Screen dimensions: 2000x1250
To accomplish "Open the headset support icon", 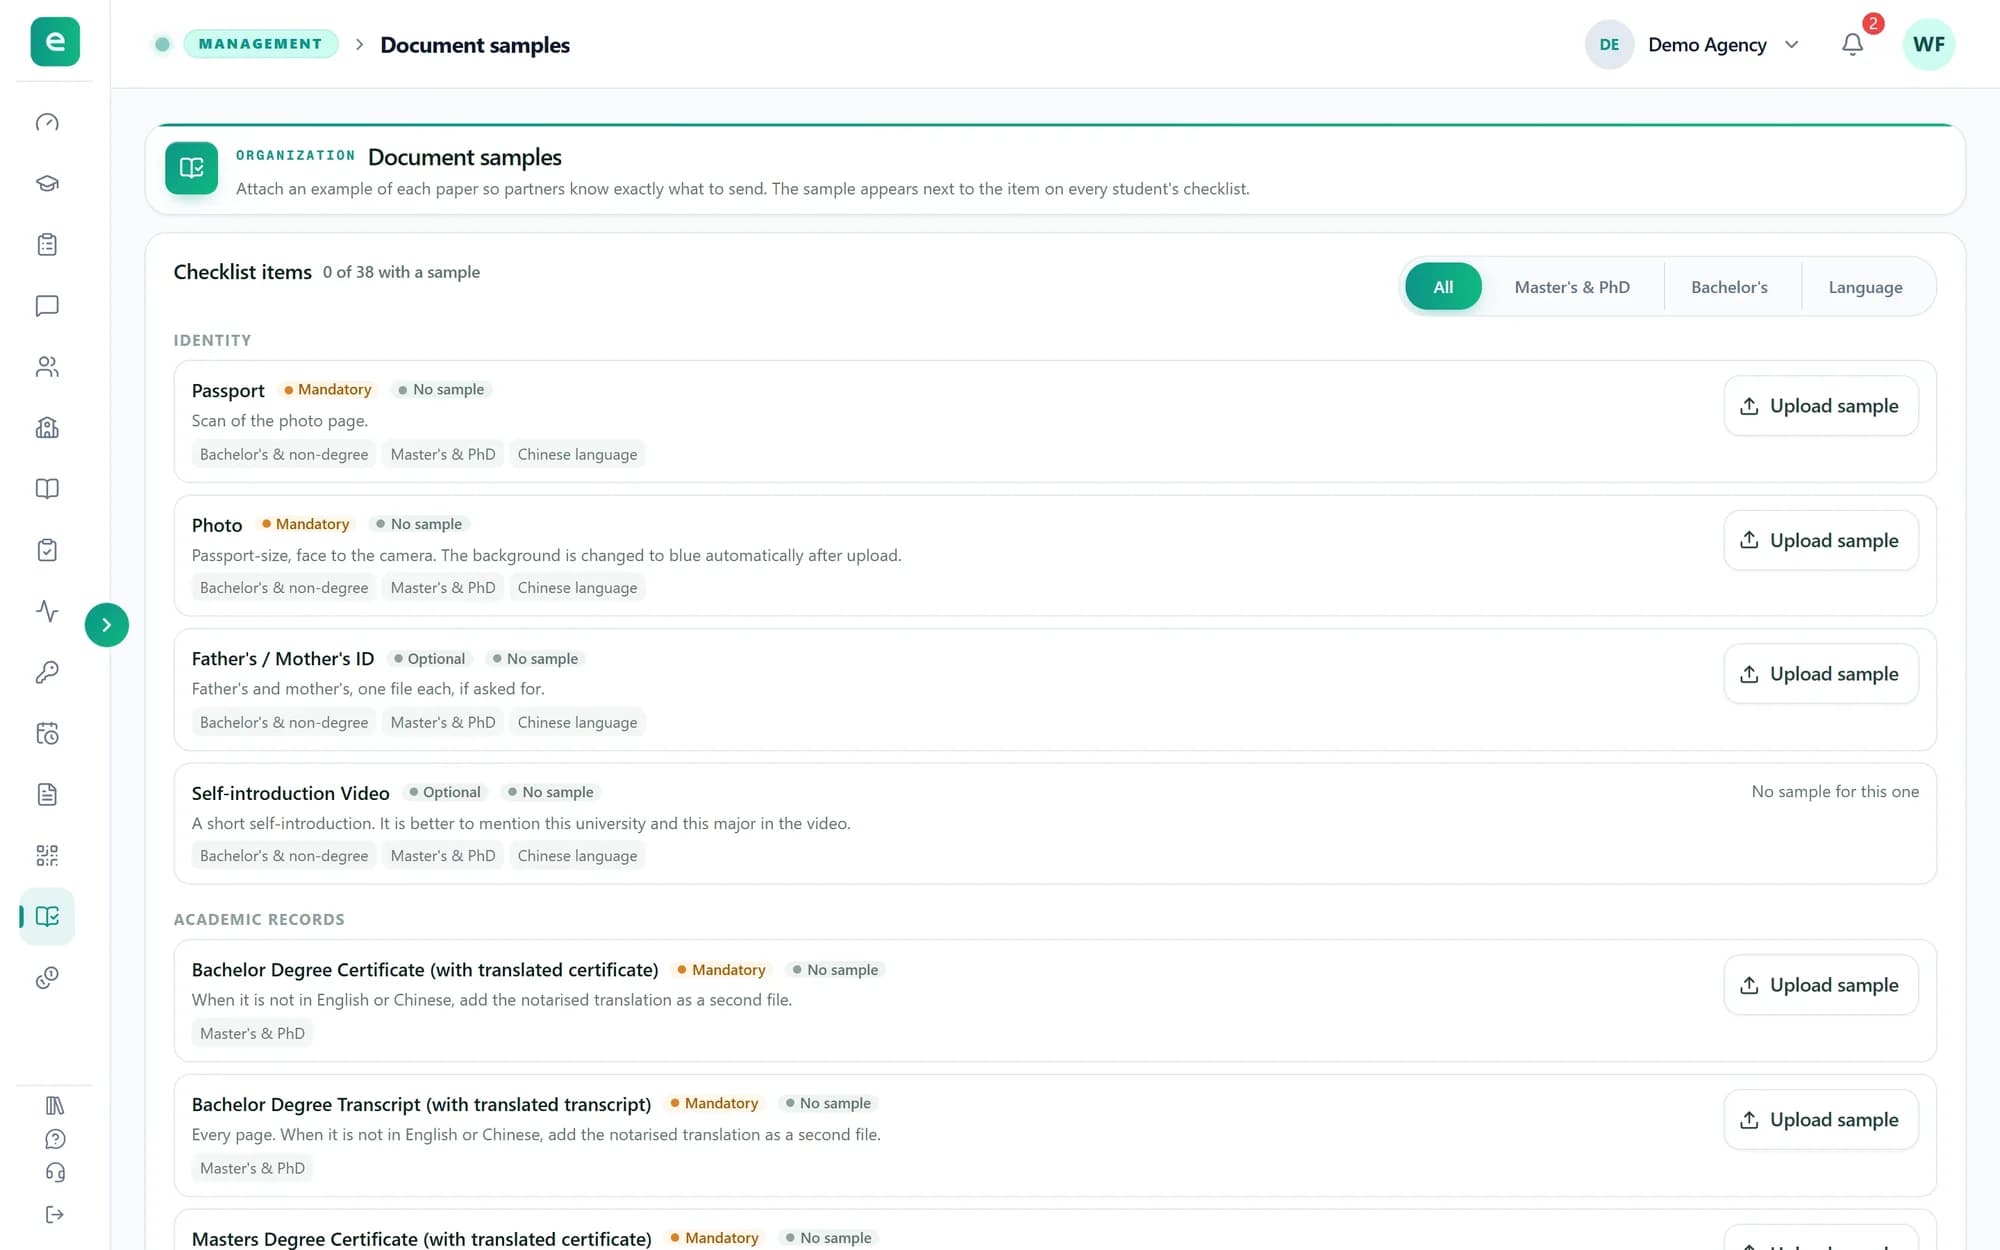I will tap(55, 1172).
